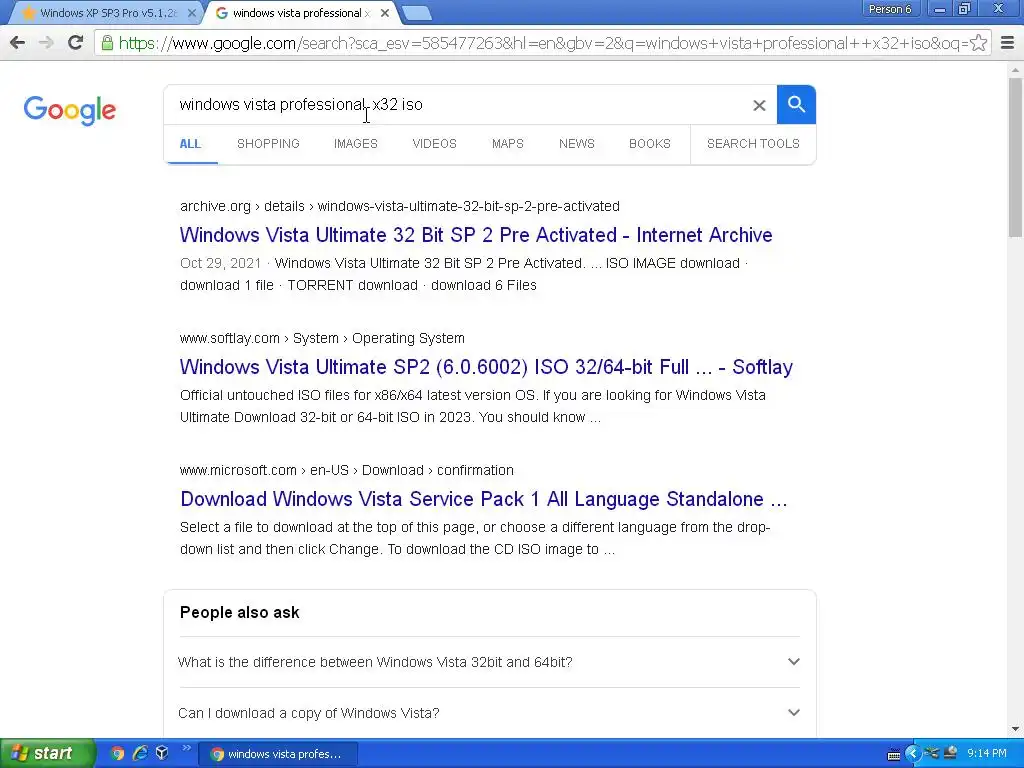Click the keyboard icon in the system tray
Image resolution: width=1024 pixels, height=768 pixels.
click(894, 754)
